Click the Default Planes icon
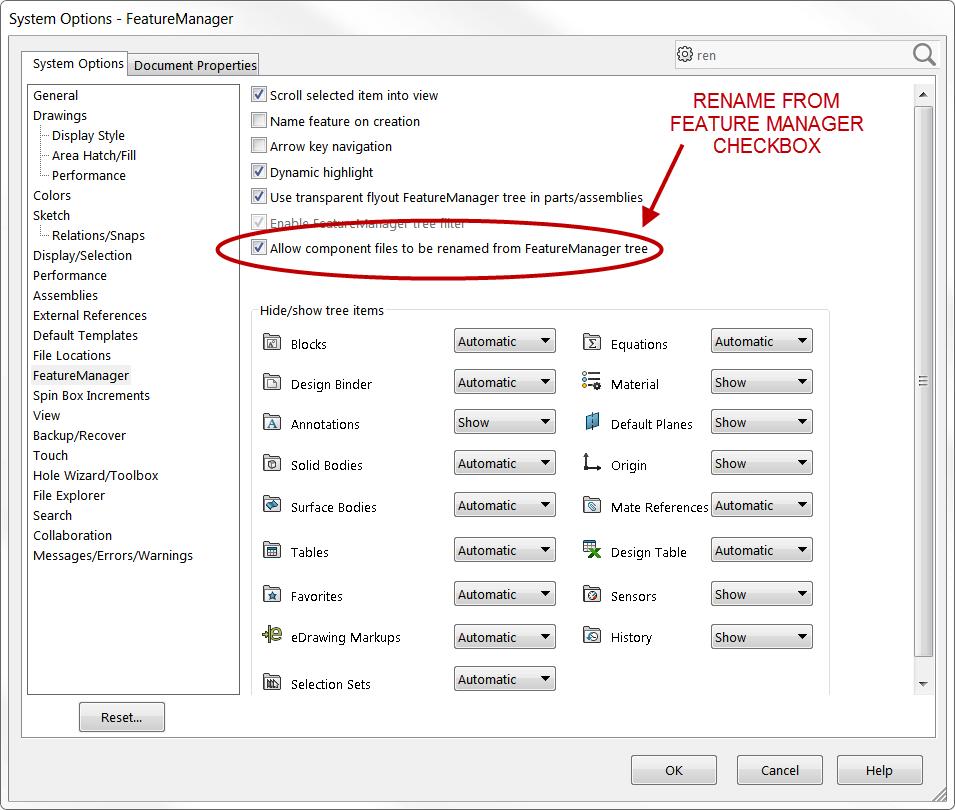The height and width of the screenshot is (810, 955). (x=592, y=422)
